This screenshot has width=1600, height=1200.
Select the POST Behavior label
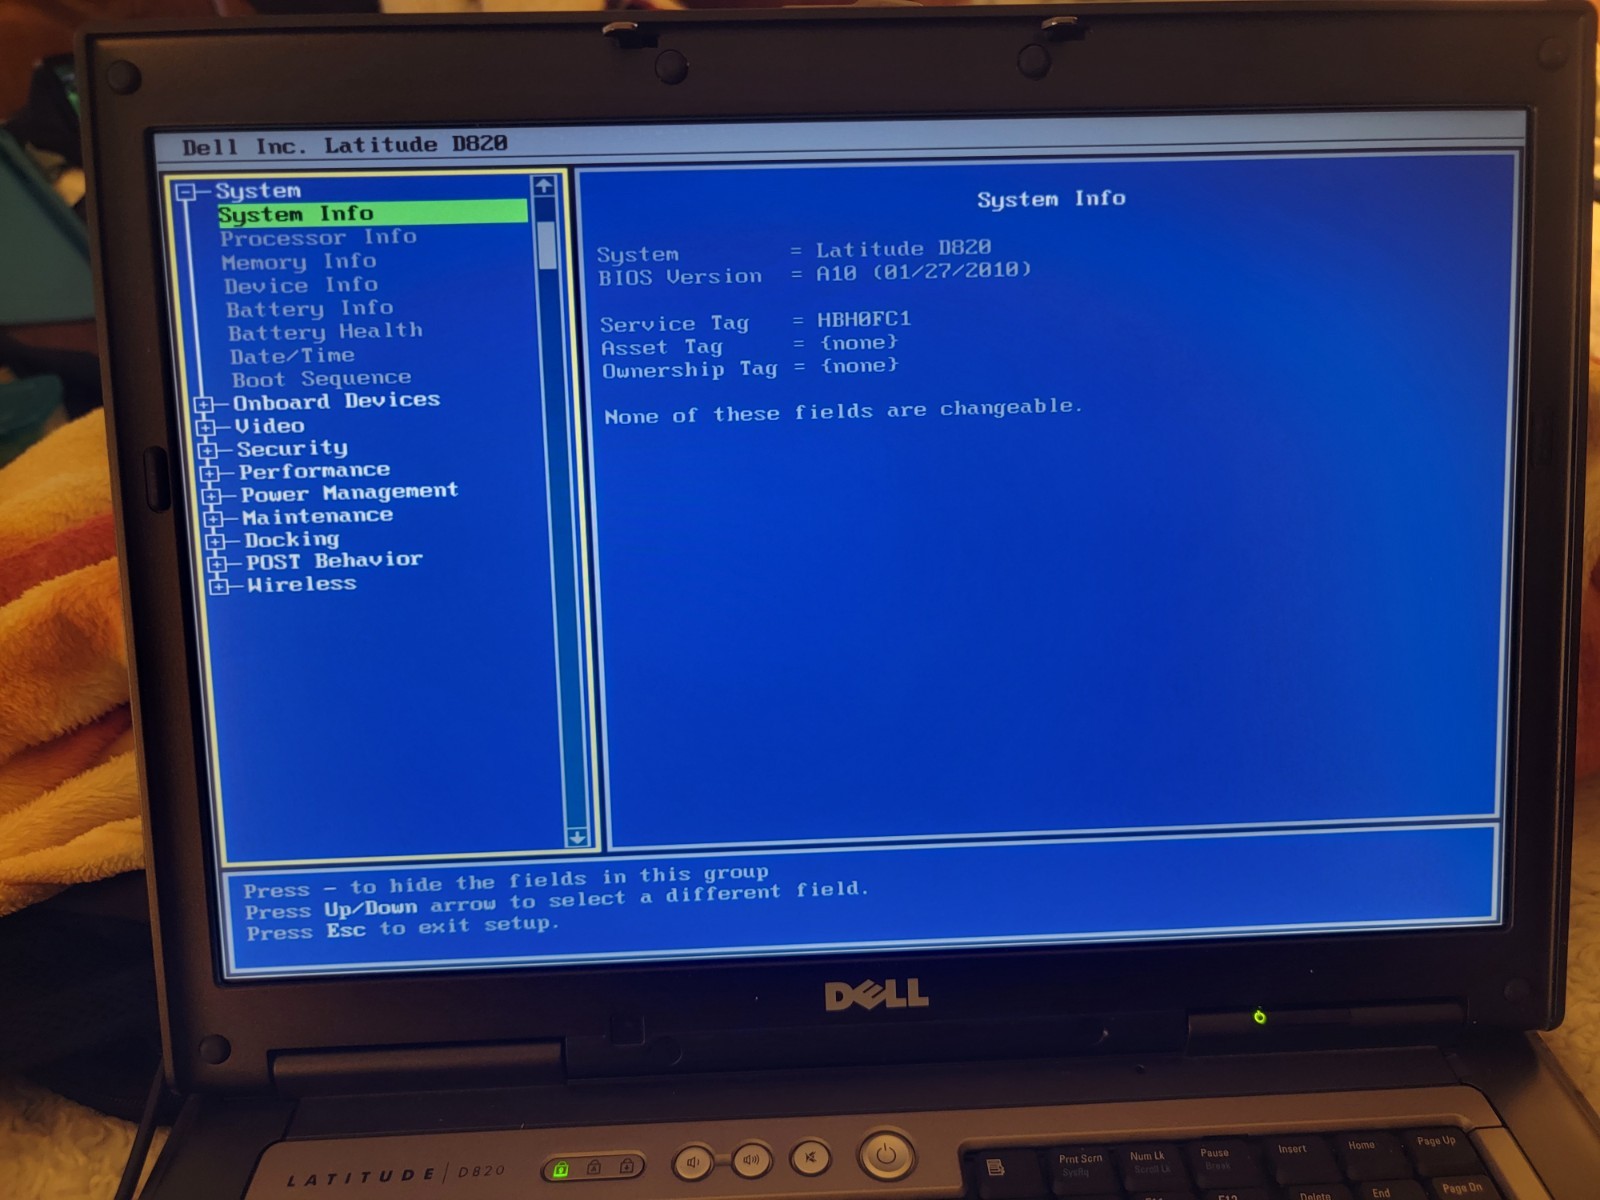coord(334,561)
